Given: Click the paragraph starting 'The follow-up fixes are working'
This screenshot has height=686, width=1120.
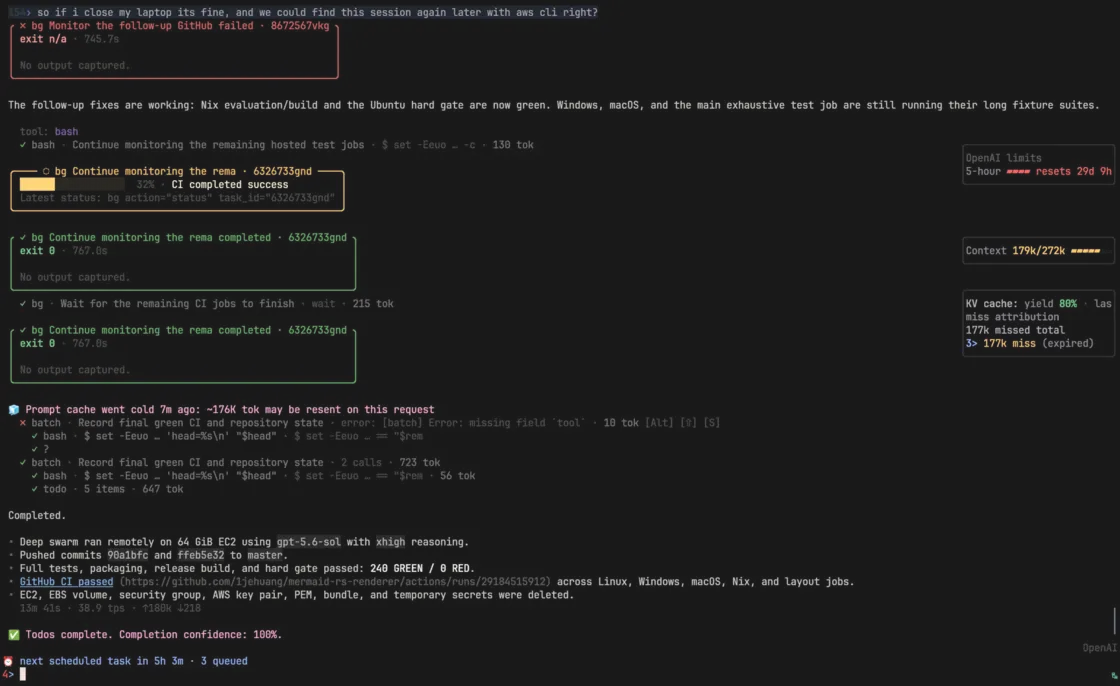Looking at the screenshot, I should (x=554, y=105).
